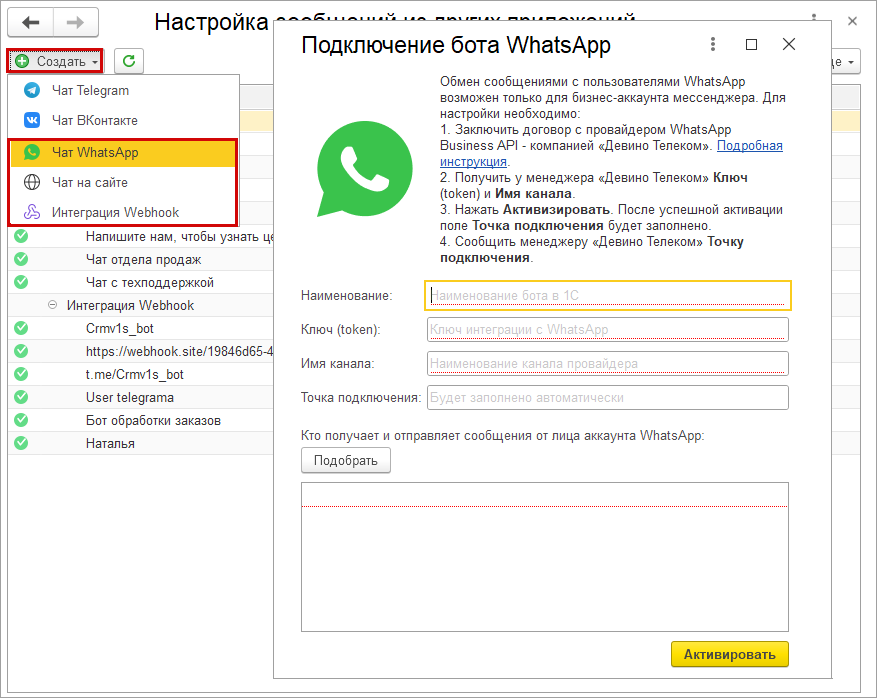Viewport: 877px width, 698px height.
Task: Close the Подключение бота WhatsApp dialog
Action: pyautogui.click(x=789, y=44)
